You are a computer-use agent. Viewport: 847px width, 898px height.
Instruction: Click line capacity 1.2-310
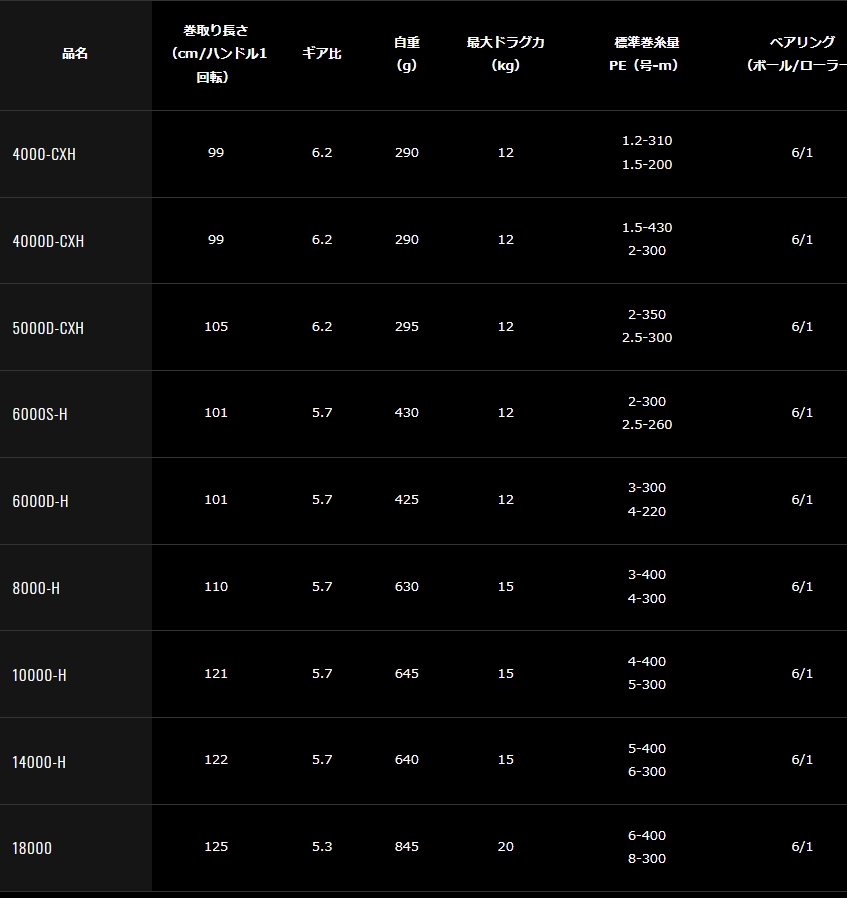pos(647,140)
